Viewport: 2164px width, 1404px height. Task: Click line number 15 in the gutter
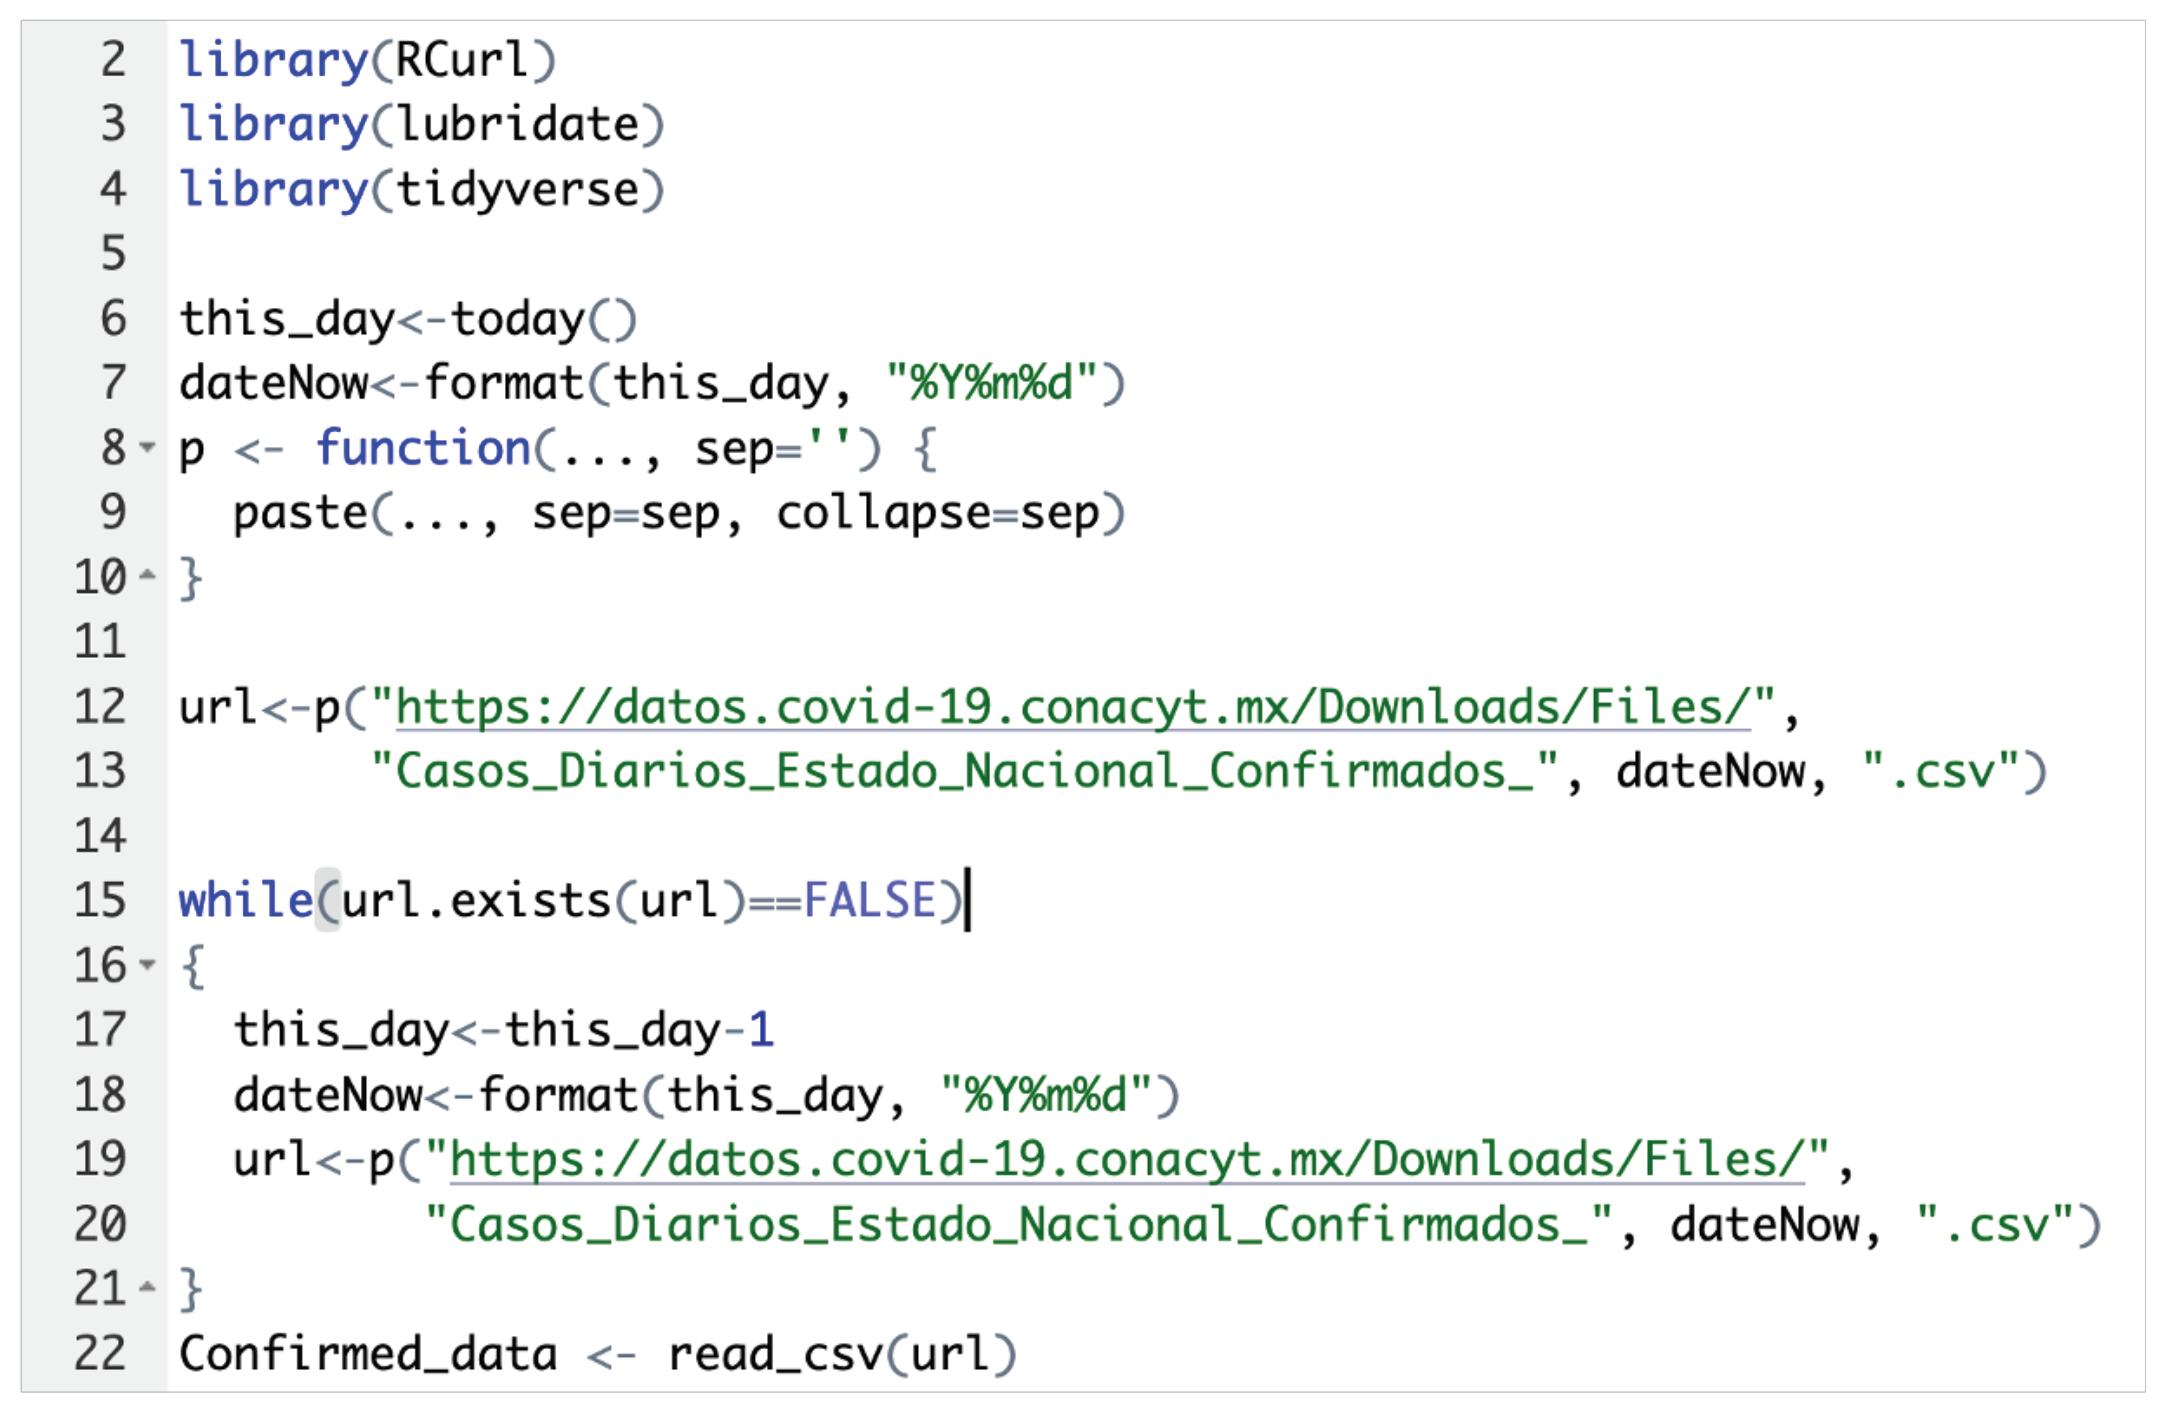[100, 900]
